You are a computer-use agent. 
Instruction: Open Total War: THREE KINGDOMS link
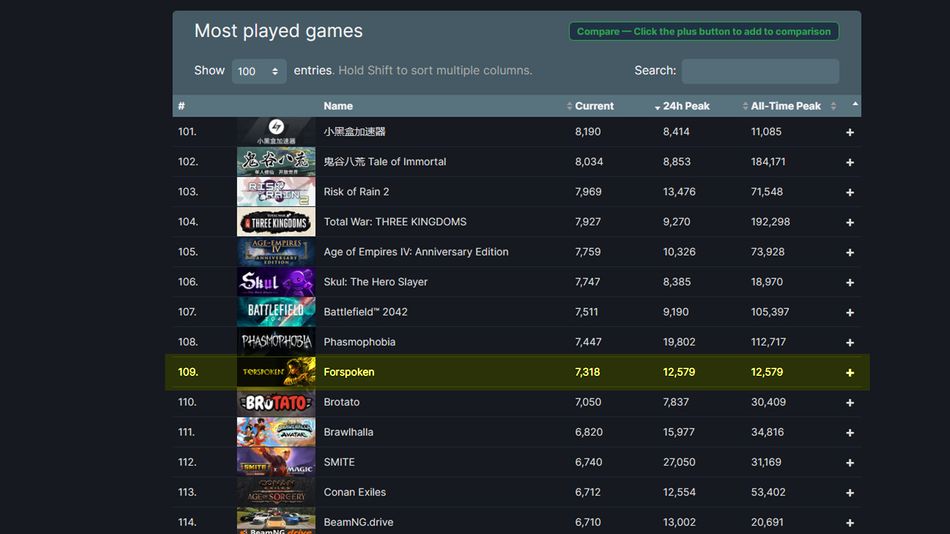[395, 222]
